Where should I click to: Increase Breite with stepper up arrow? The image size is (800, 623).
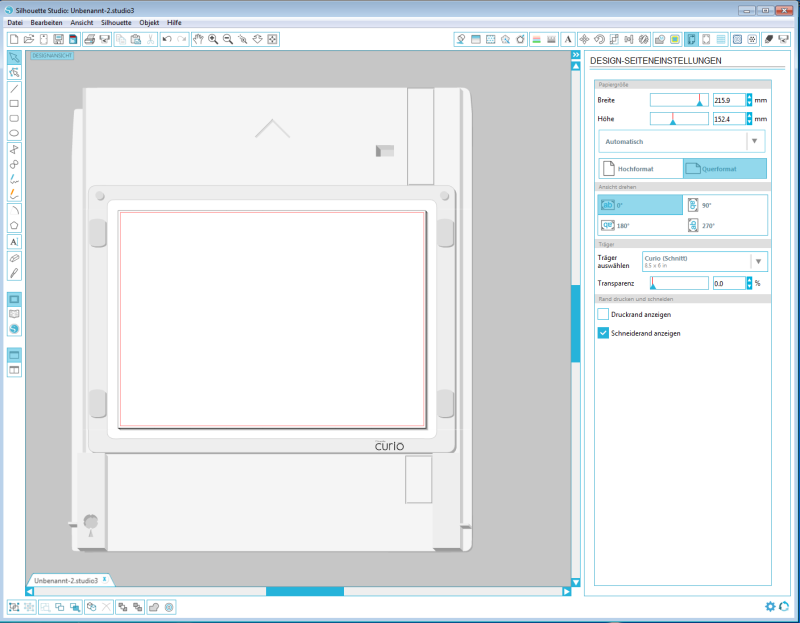click(x=749, y=97)
